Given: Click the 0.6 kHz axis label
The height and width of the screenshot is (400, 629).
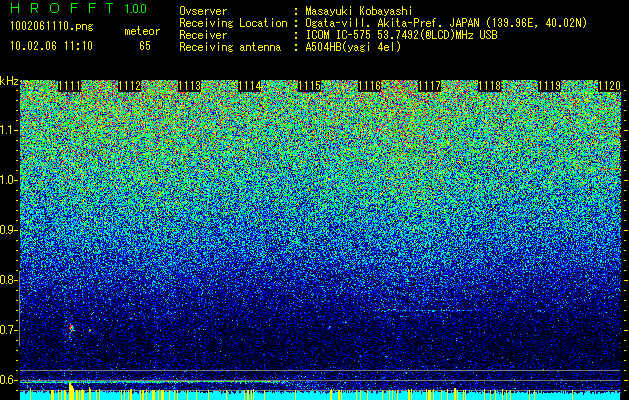Looking at the screenshot, I should coord(8,380).
